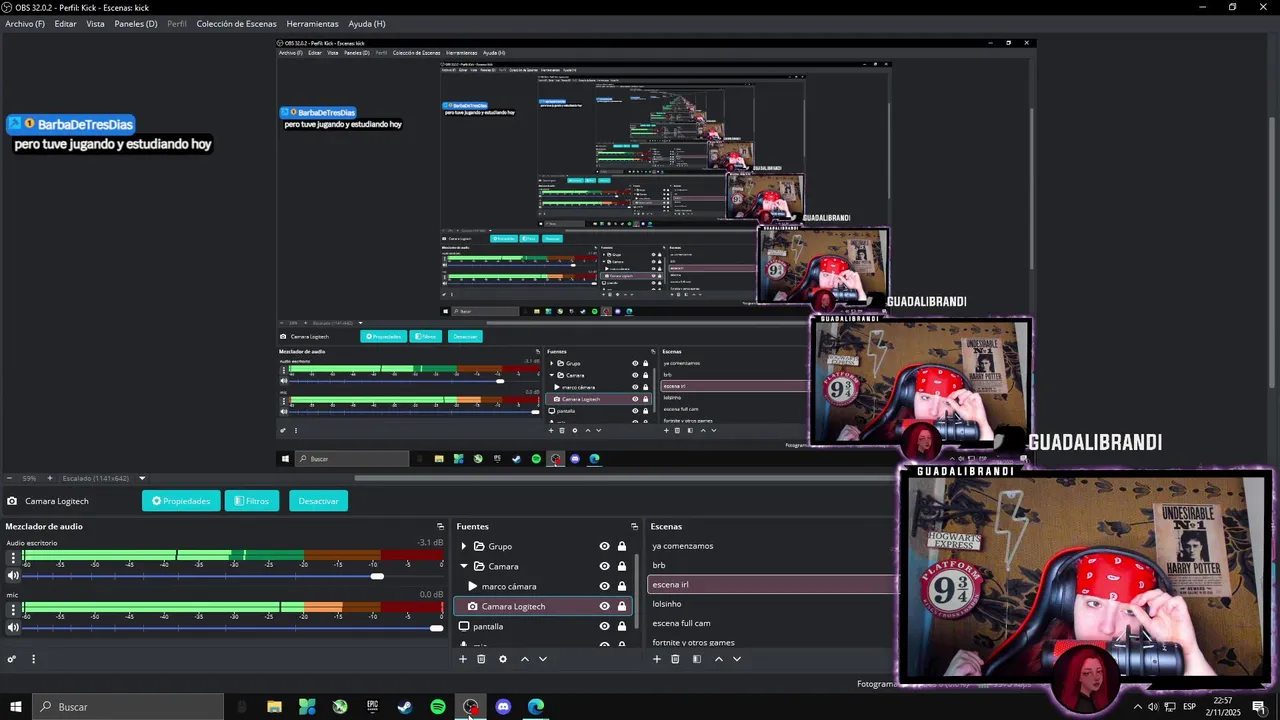
Task: Open the Escalado preview scaling dropdown
Action: 104,478
